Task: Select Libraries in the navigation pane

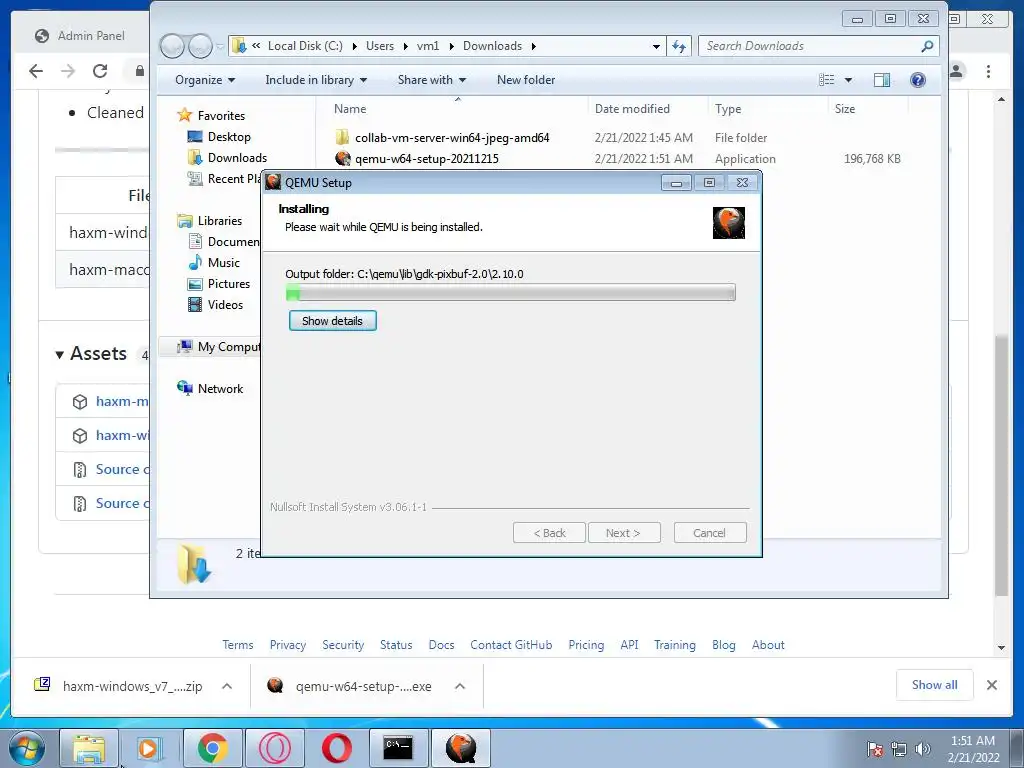Action: 219,221
